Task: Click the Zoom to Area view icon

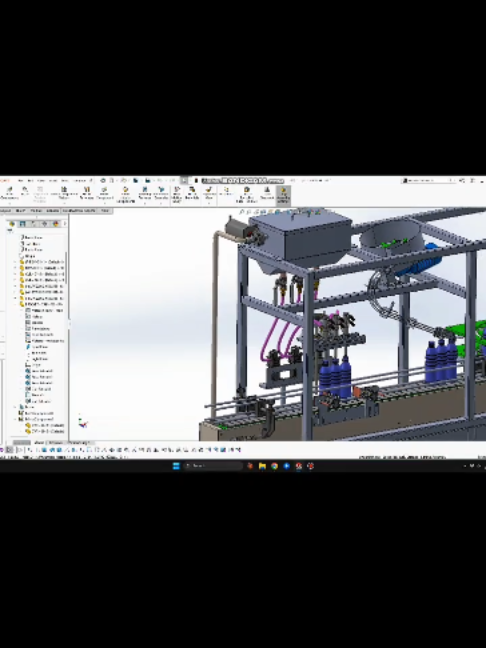Action: click(x=249, y=212)
